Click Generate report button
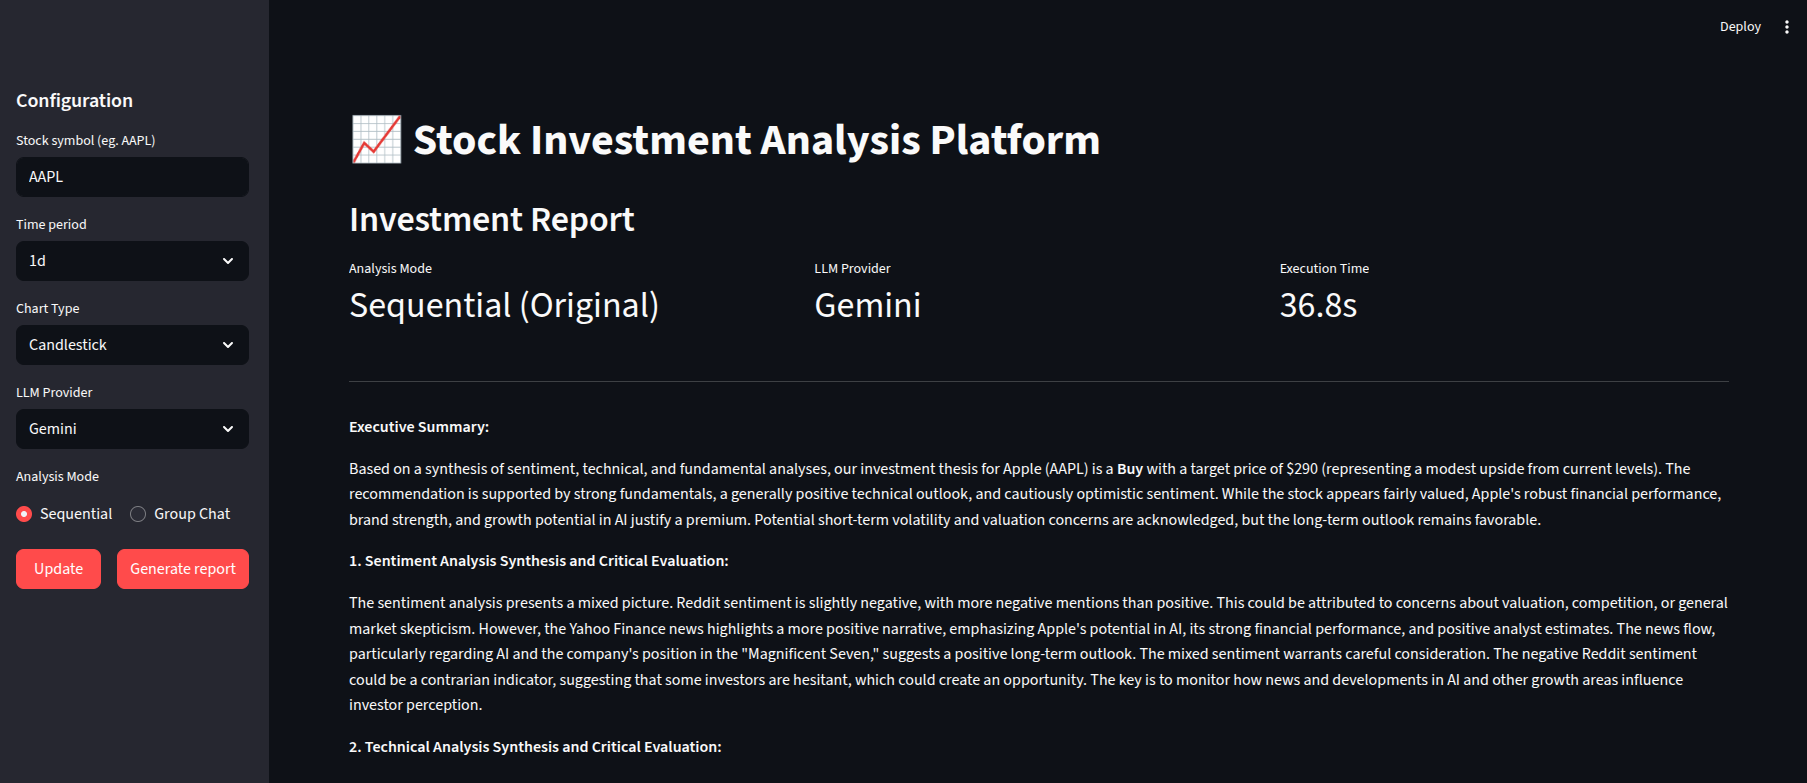The width and height of the screenshot is (1807, 783). click(183, 569)
